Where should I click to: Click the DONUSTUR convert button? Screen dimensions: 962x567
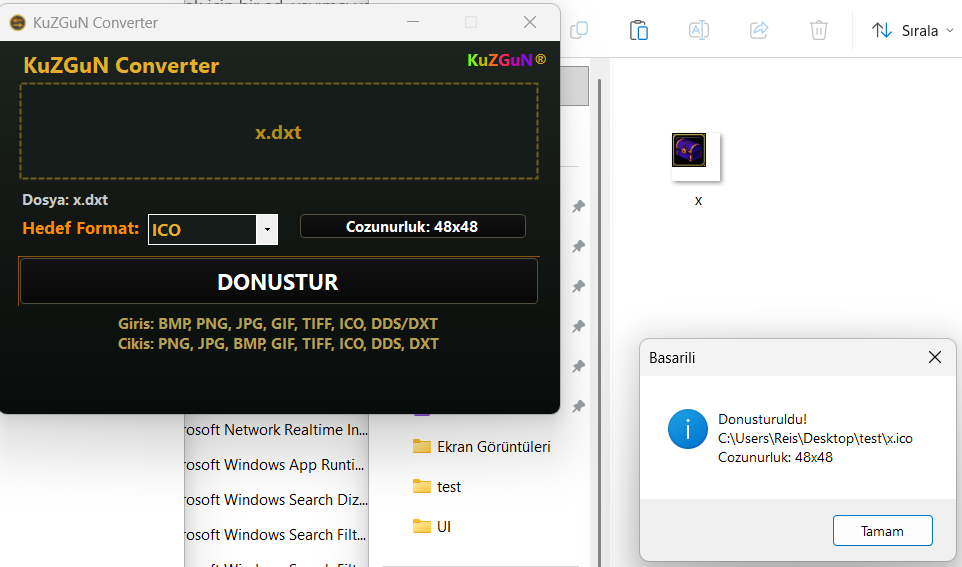click(279, 282)
